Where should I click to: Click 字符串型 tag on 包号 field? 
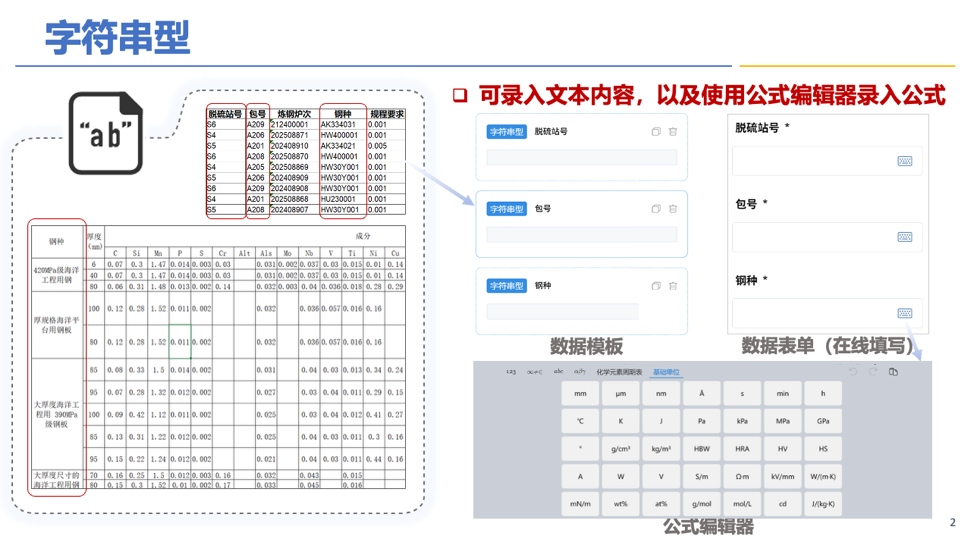pyautogui.click(x=506, y=209)
